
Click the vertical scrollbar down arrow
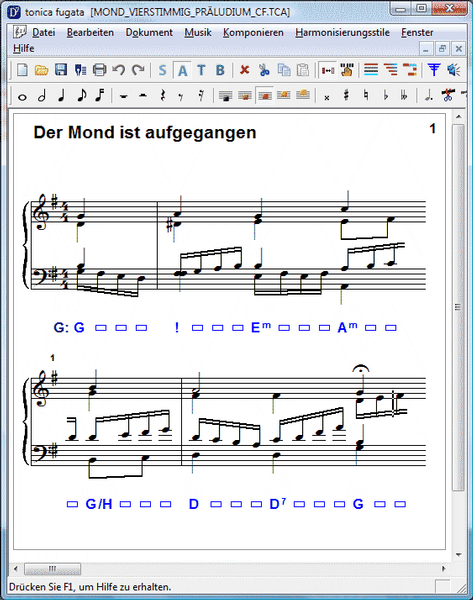coord(458,554)
